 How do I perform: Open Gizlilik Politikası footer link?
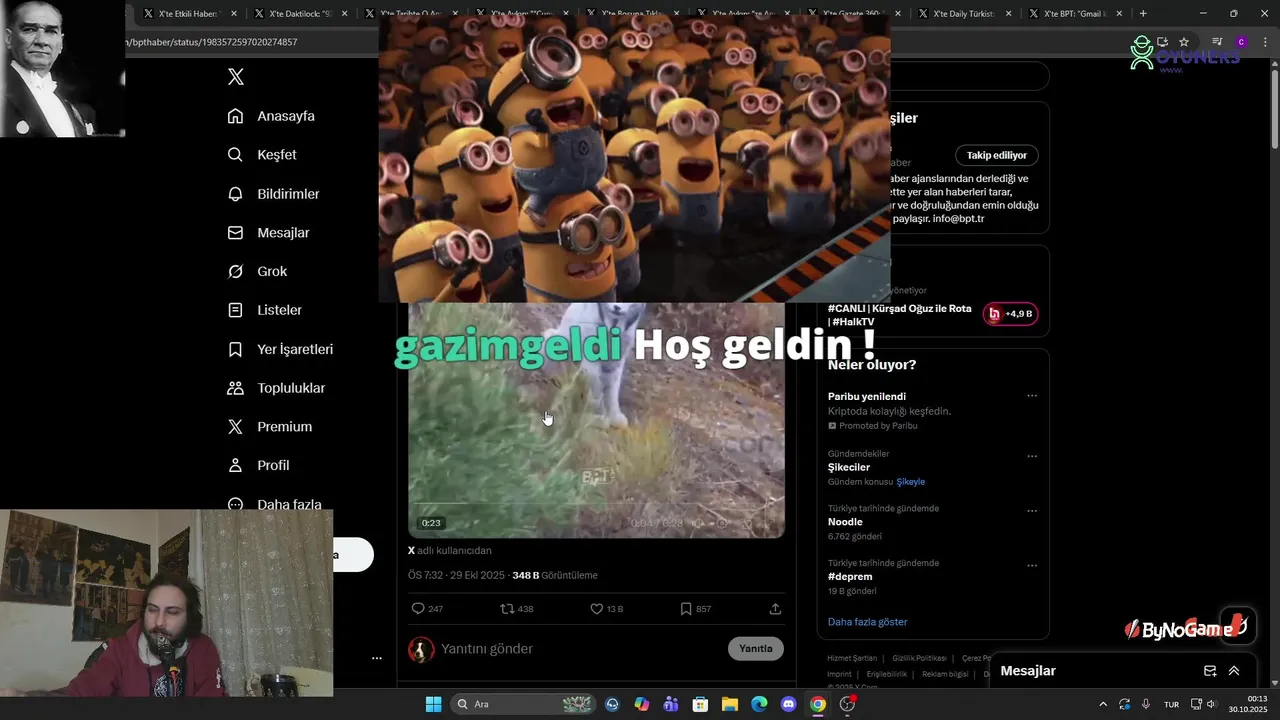point(919,658)
